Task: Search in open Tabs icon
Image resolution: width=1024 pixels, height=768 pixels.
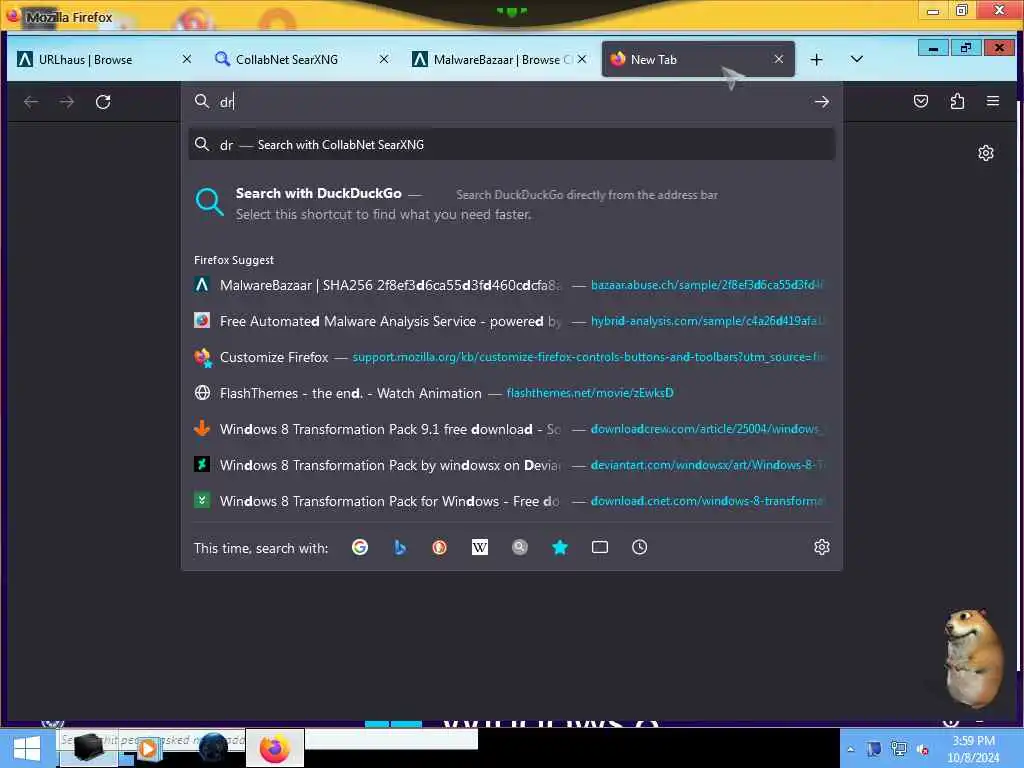Action: [600, 547]
